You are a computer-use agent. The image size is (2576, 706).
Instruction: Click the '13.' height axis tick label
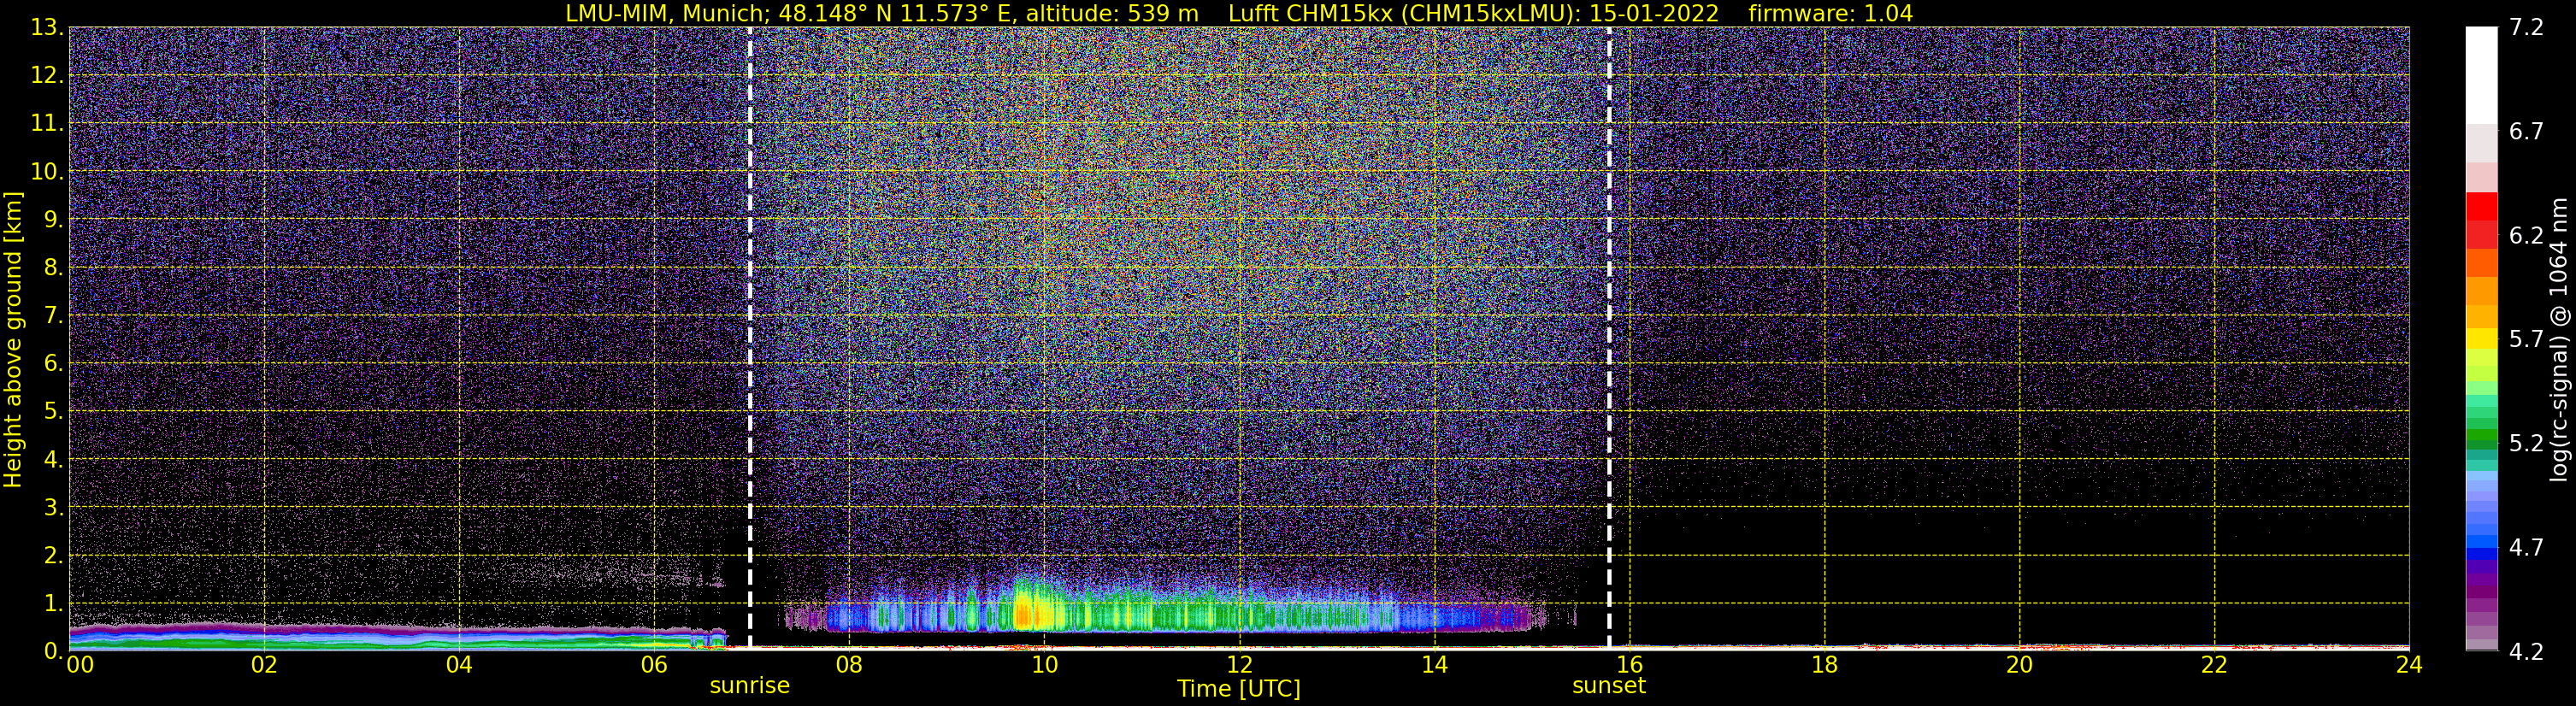pos(47,27)
